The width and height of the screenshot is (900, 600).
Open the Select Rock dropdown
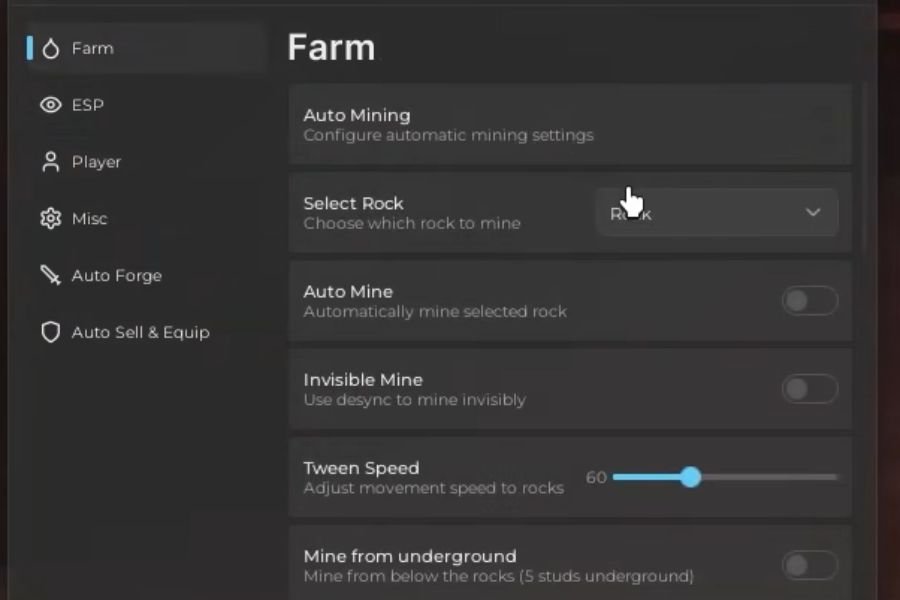[x=716, y=213]
